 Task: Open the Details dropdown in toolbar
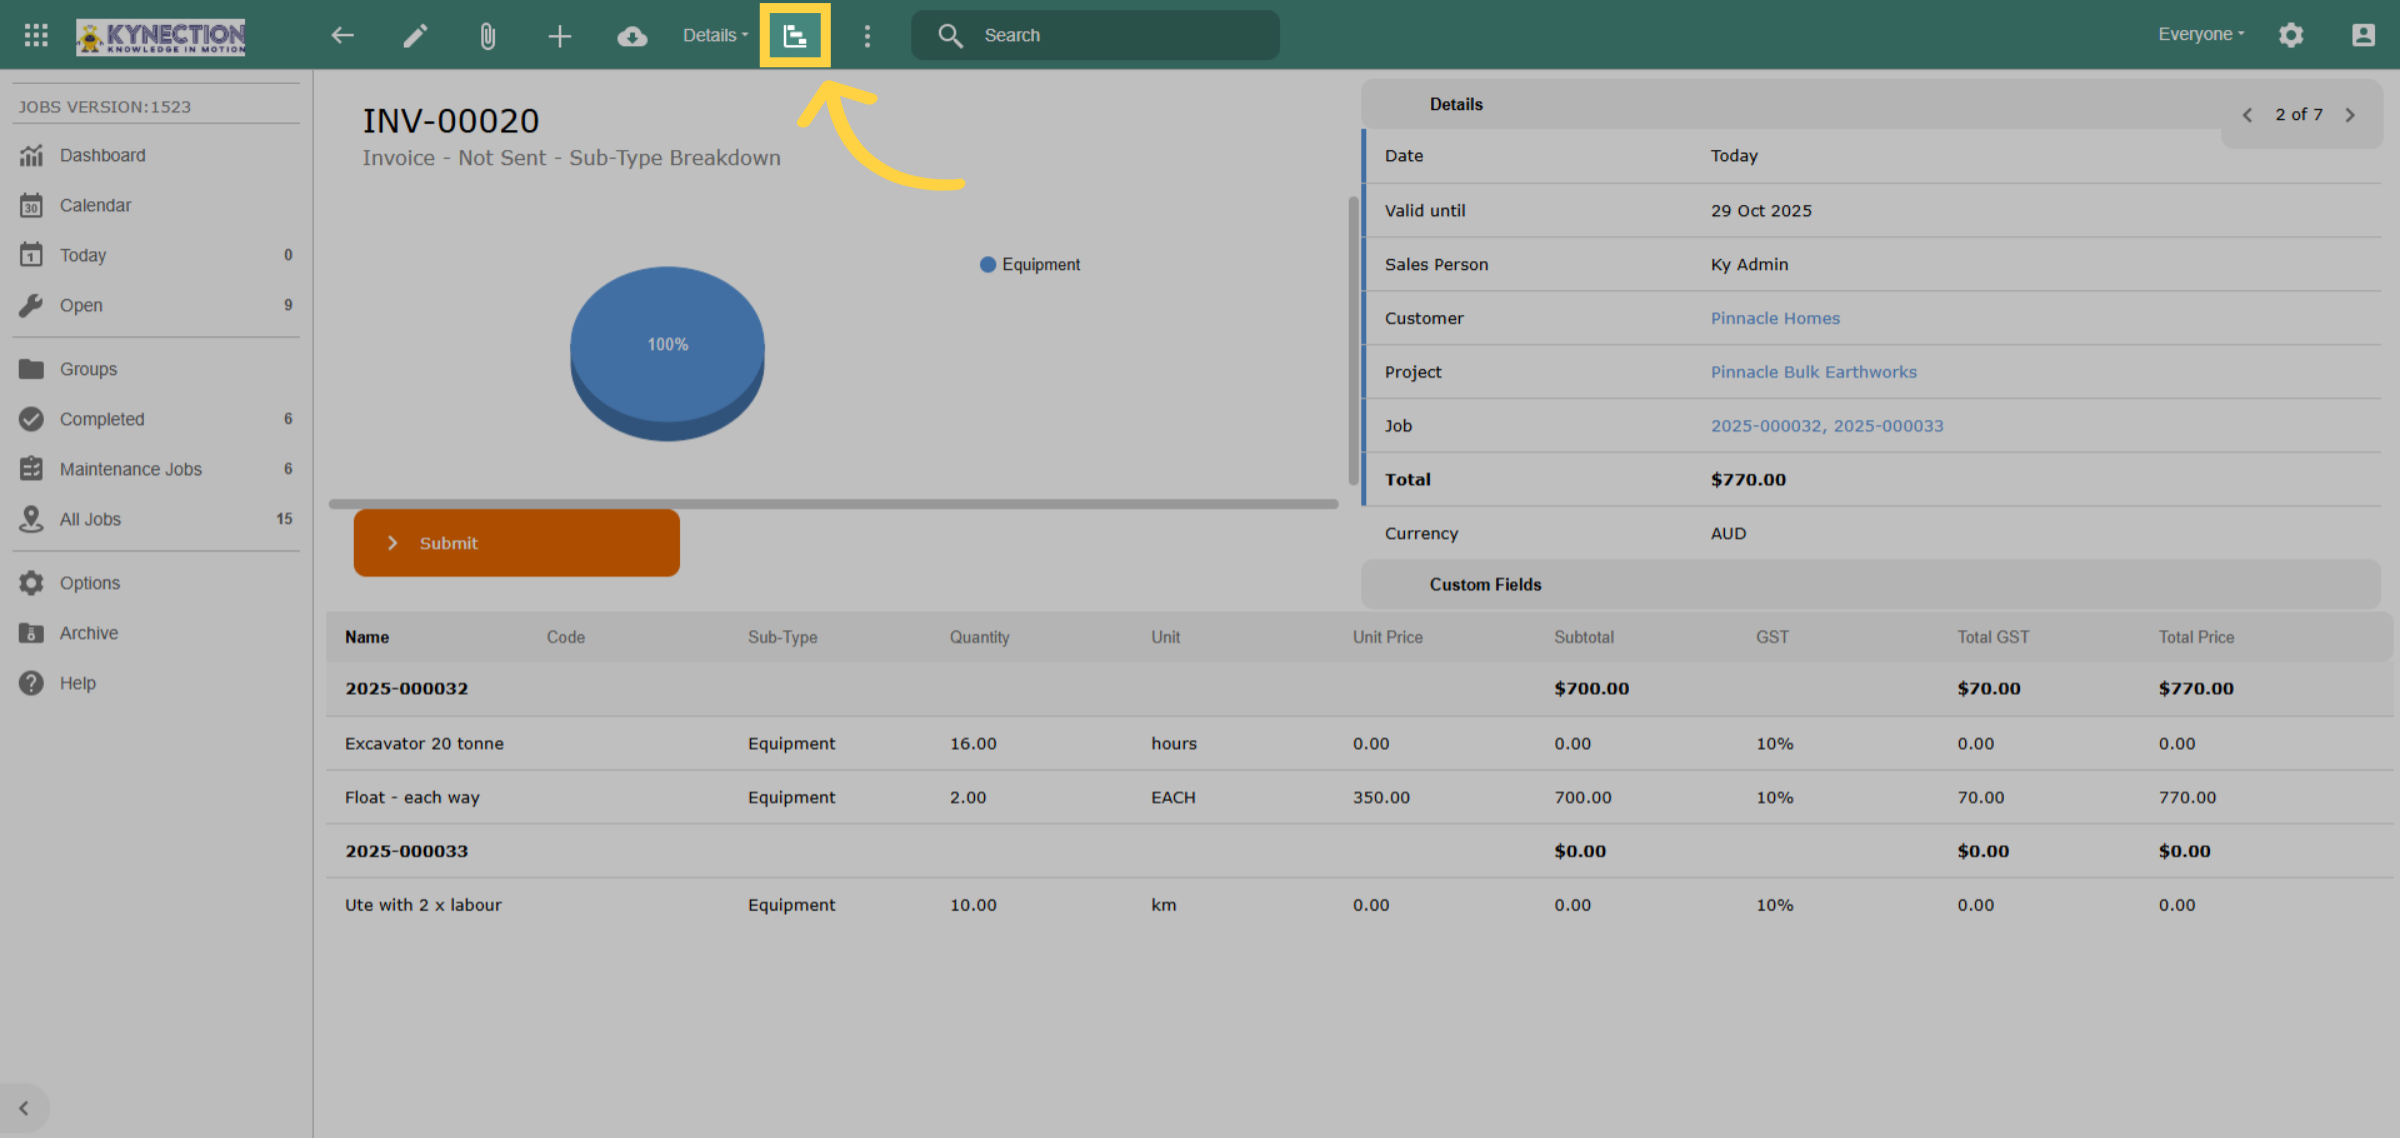tap(715, 36)
